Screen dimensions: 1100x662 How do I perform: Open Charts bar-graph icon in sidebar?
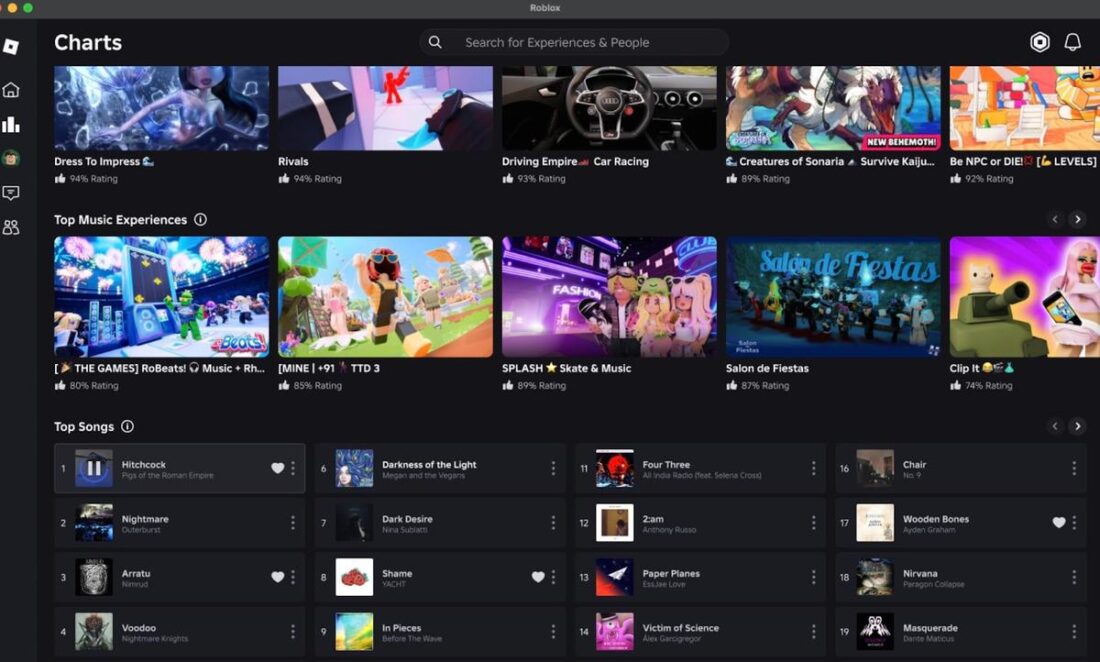click(11, 124)
